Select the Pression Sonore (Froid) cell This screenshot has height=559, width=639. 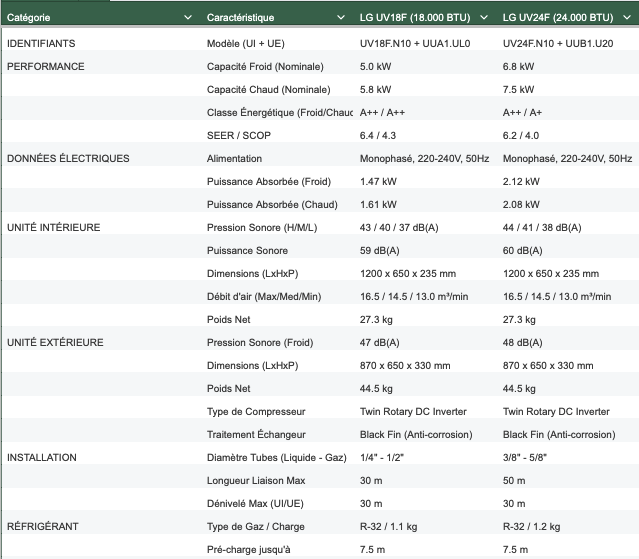coord(260,343)
